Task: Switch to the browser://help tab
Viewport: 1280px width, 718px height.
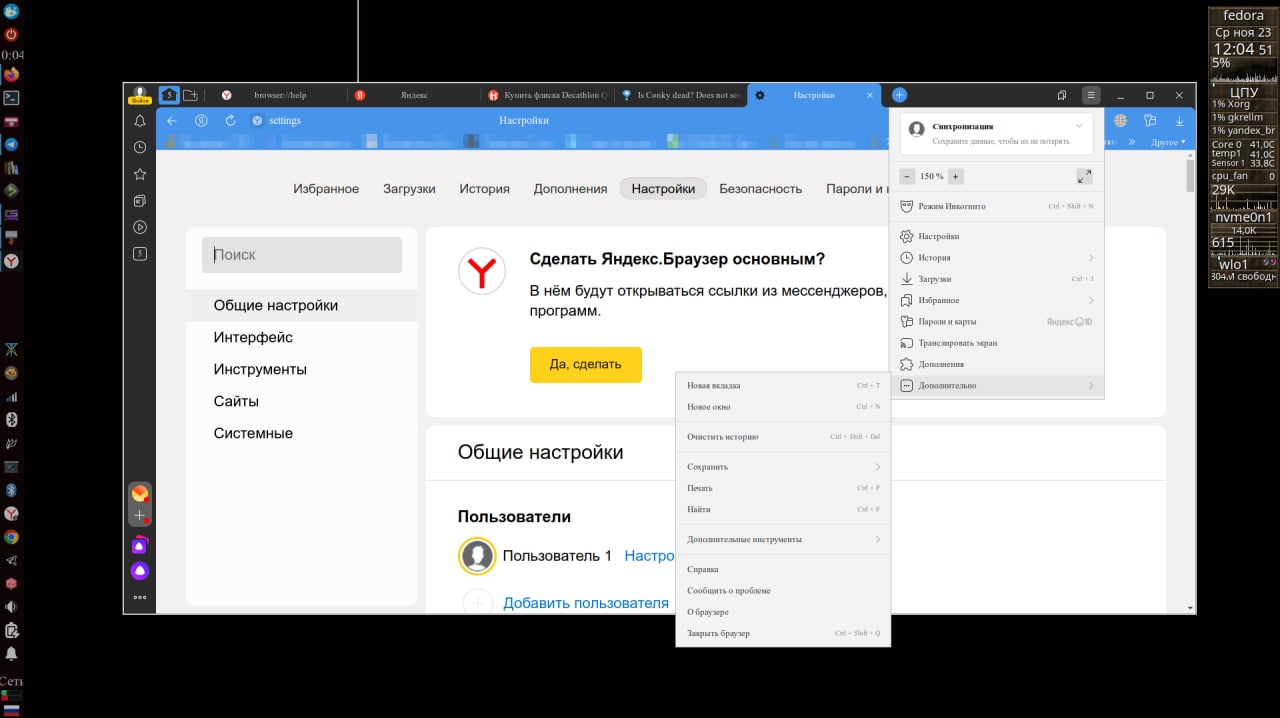Action: pyautogui.click(x=278, y=95)
